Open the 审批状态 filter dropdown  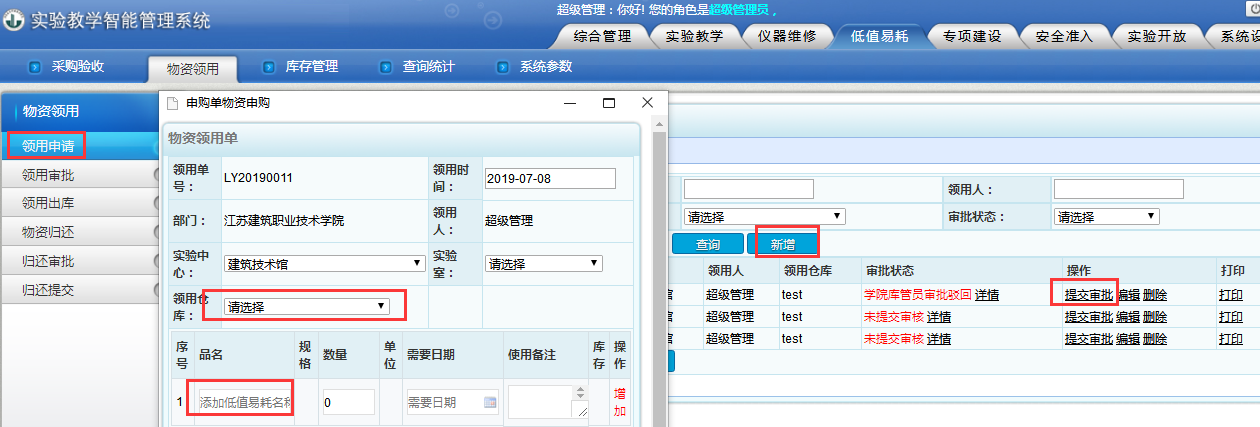tap(1106, 216)
